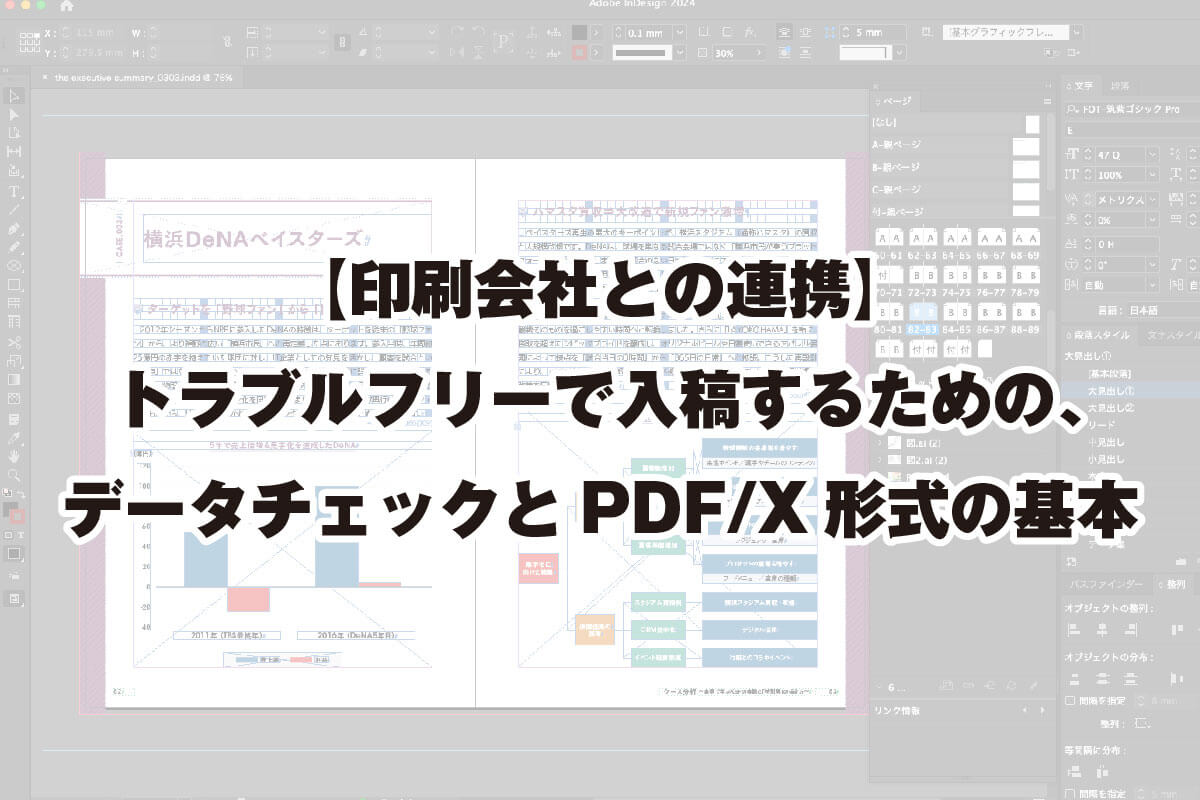Click the distribute top edges icon
The height and width of the screenshot is (800, 1200).
(x=1073, y=679)
